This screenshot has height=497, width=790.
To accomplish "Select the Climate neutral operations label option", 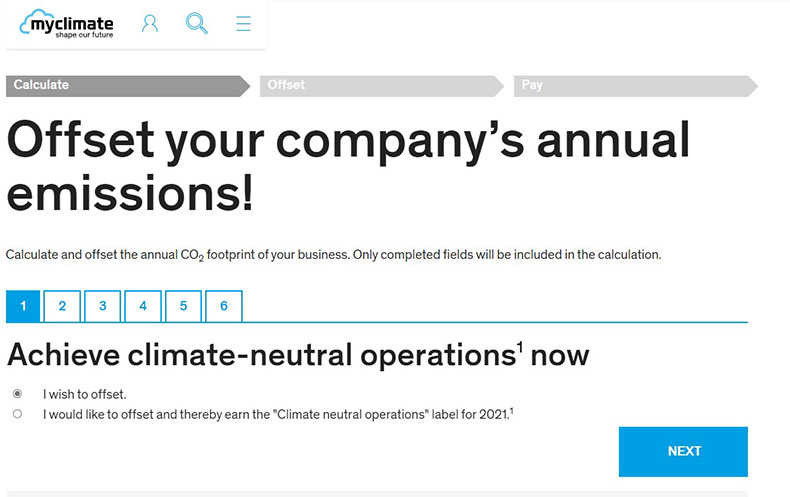I will 18,414.
